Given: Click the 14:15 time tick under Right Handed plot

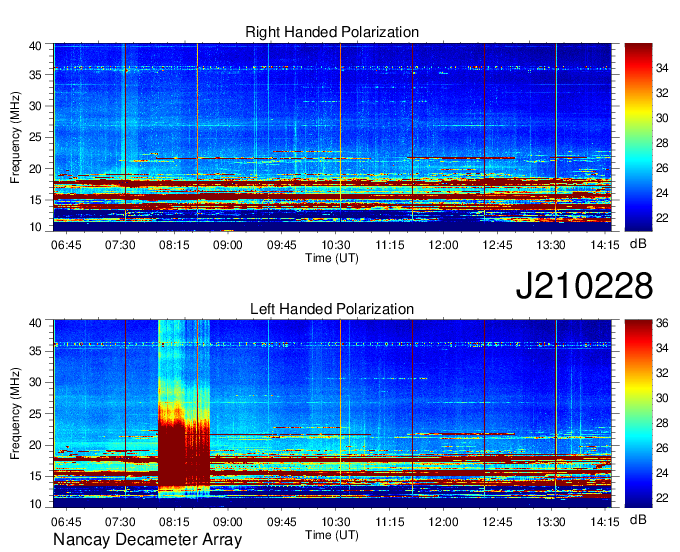Looking at the screenshot, I should coord(605,245).
